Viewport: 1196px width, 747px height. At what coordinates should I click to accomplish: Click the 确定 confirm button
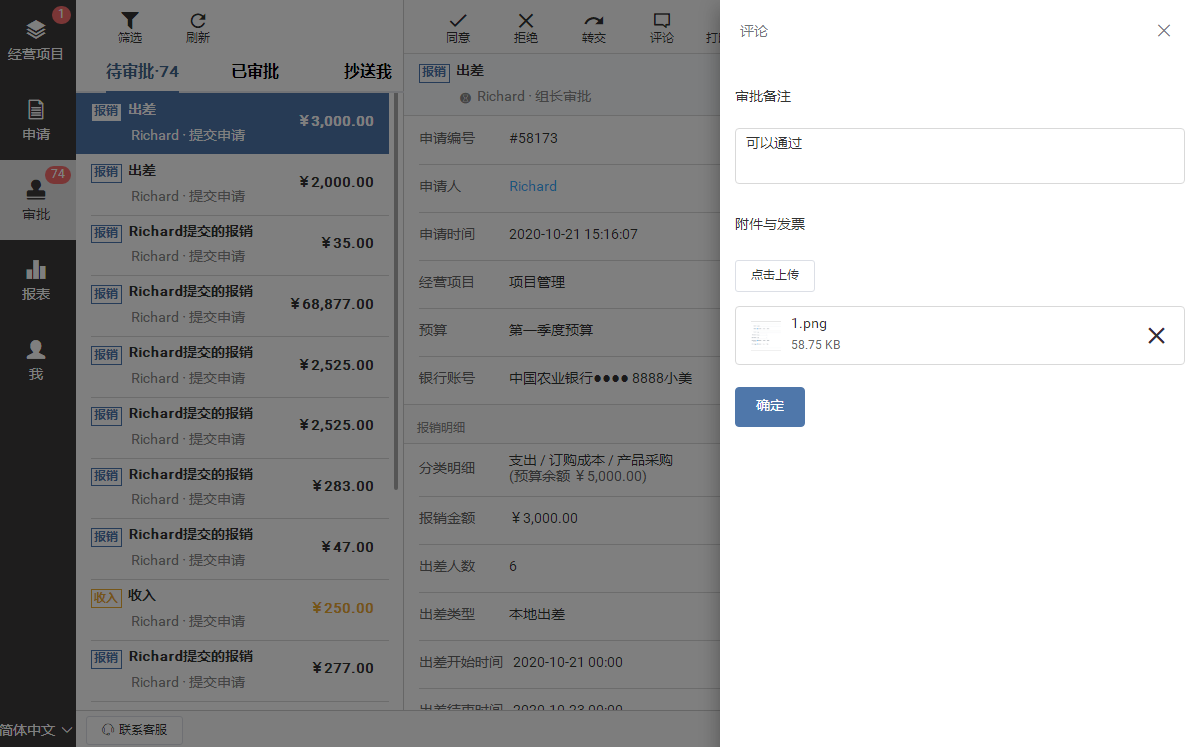point(769,407)
